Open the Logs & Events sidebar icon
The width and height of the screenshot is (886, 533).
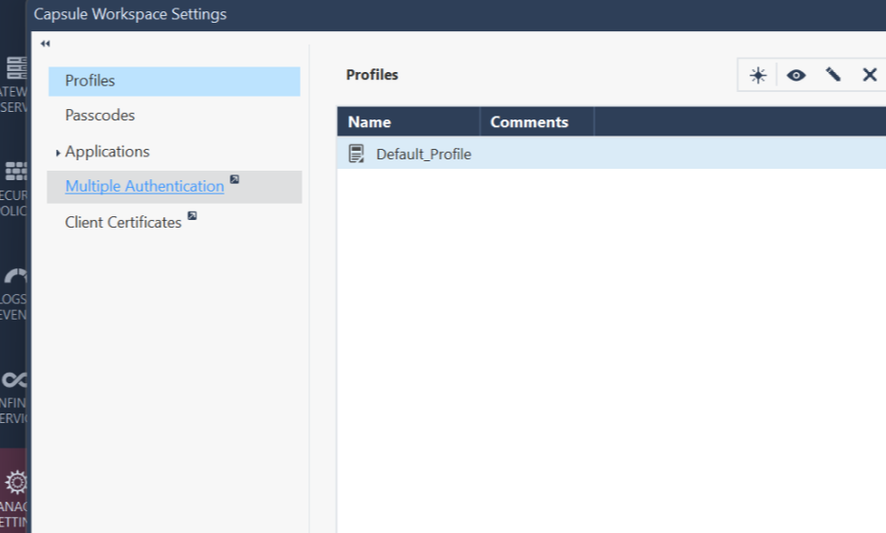pyautogui.click(x=14, y=276)
